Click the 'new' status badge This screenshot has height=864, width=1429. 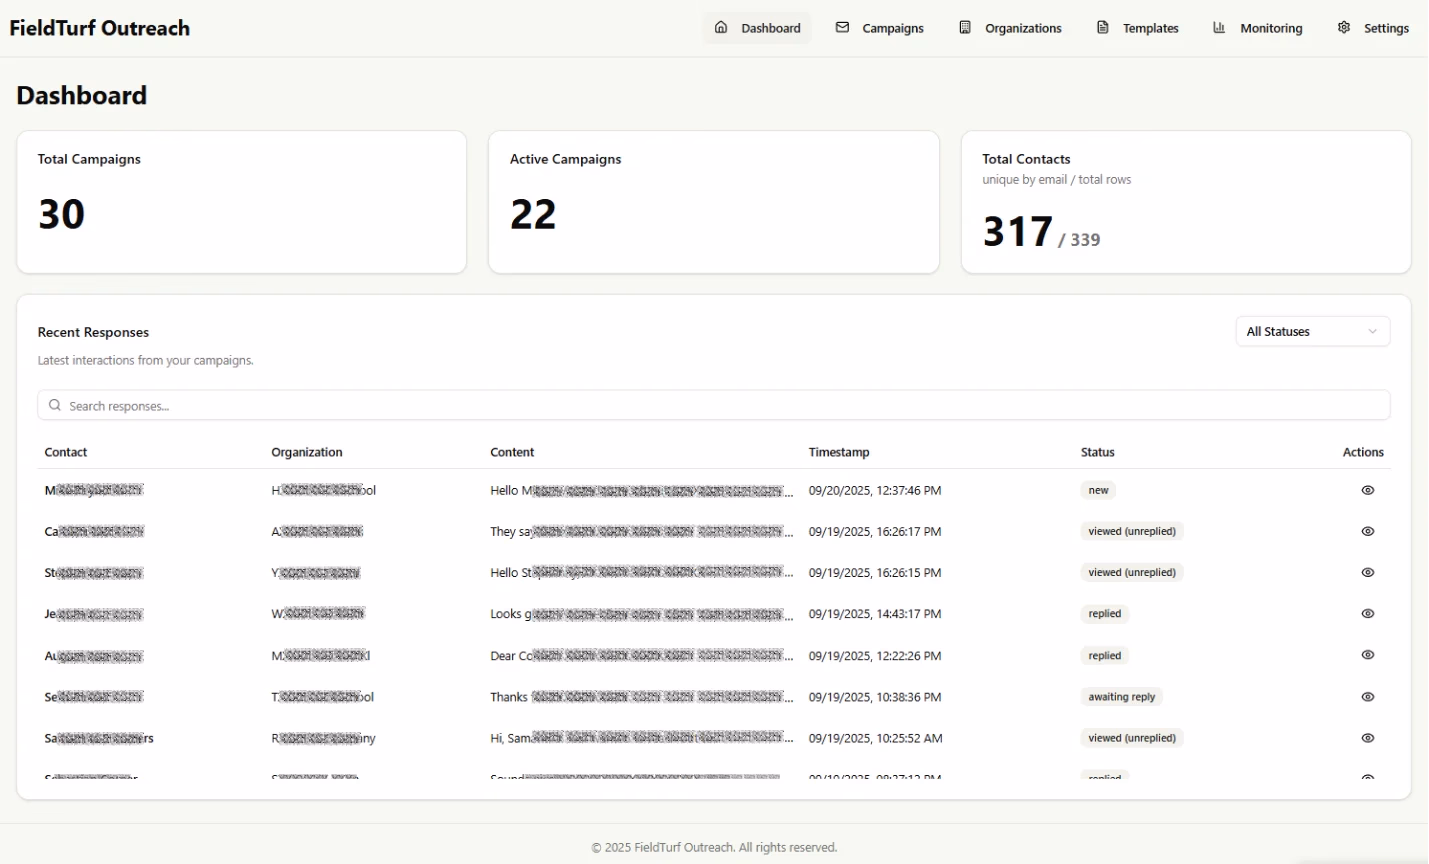[1099, 490]
